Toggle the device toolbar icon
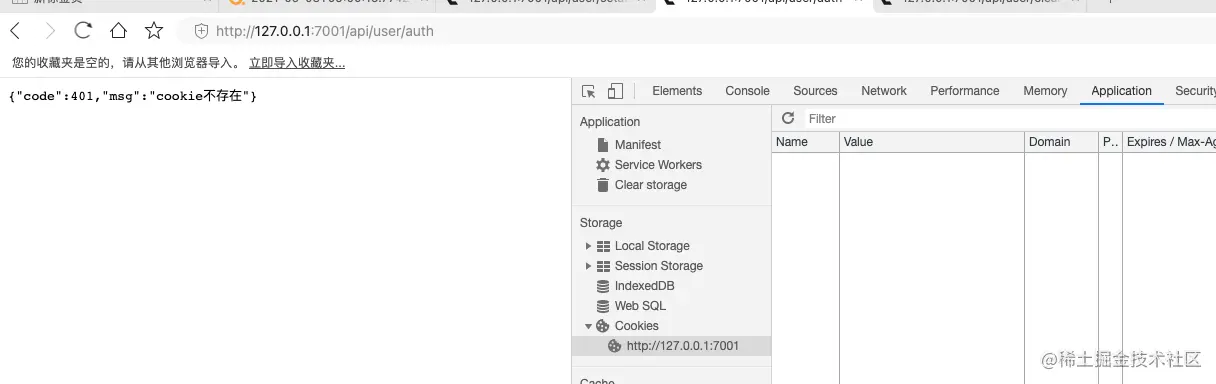 click(615, 91)
